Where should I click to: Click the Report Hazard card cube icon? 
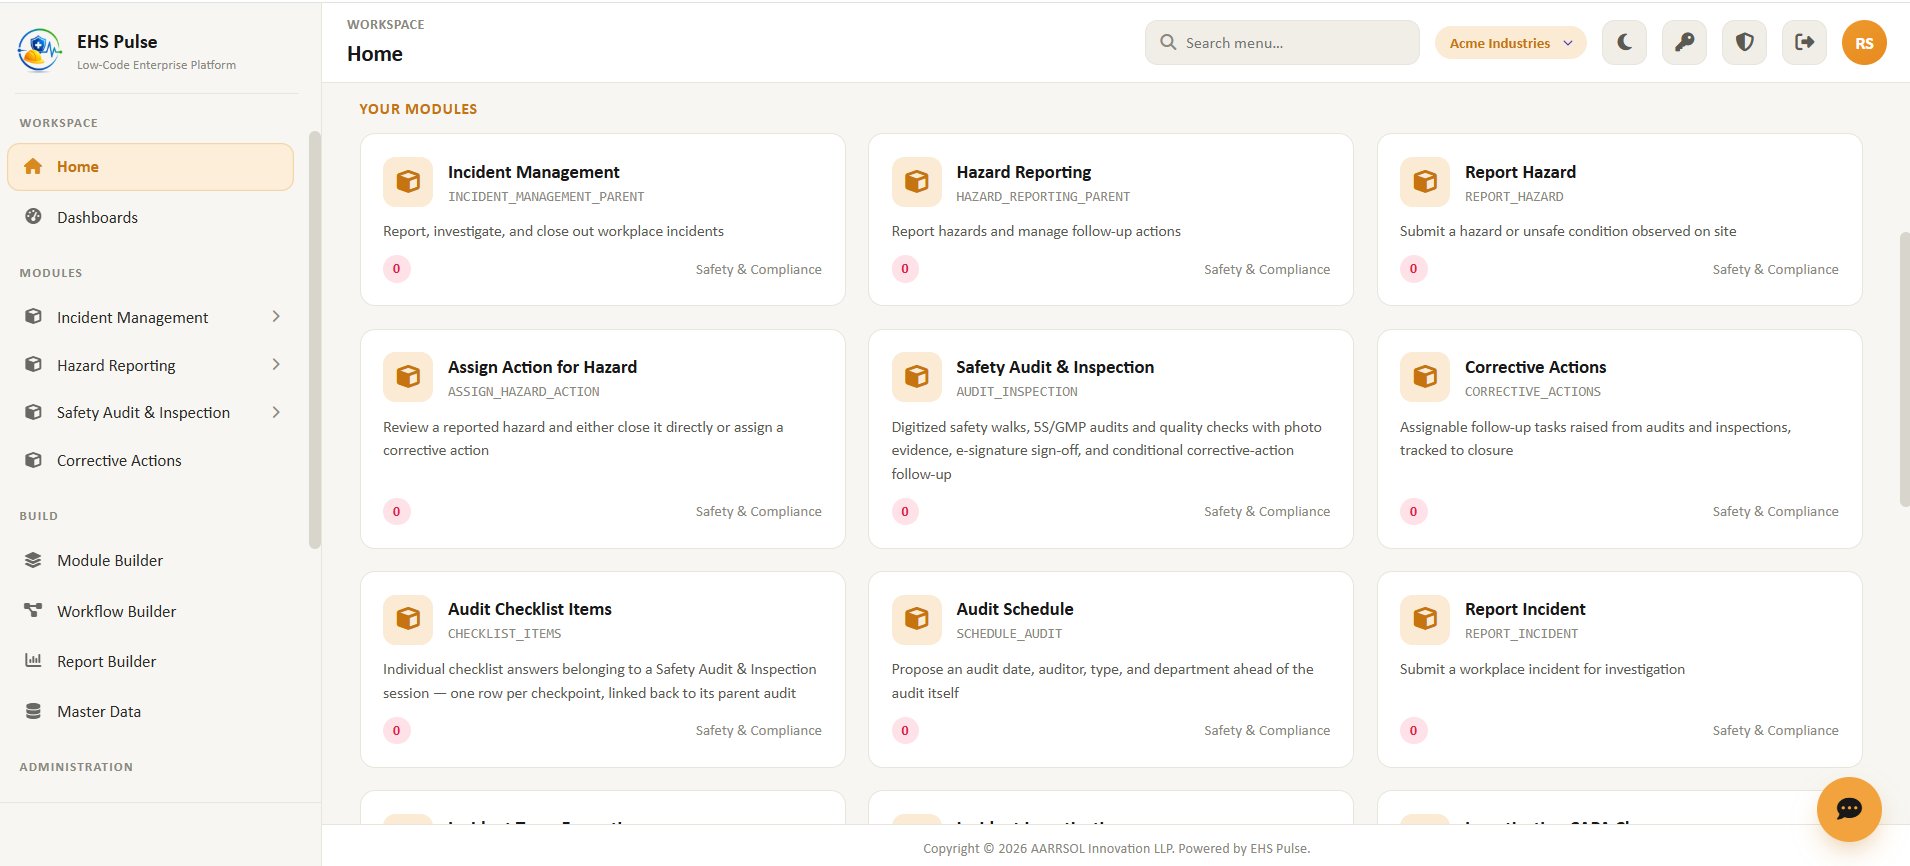tap(1425, 182)
